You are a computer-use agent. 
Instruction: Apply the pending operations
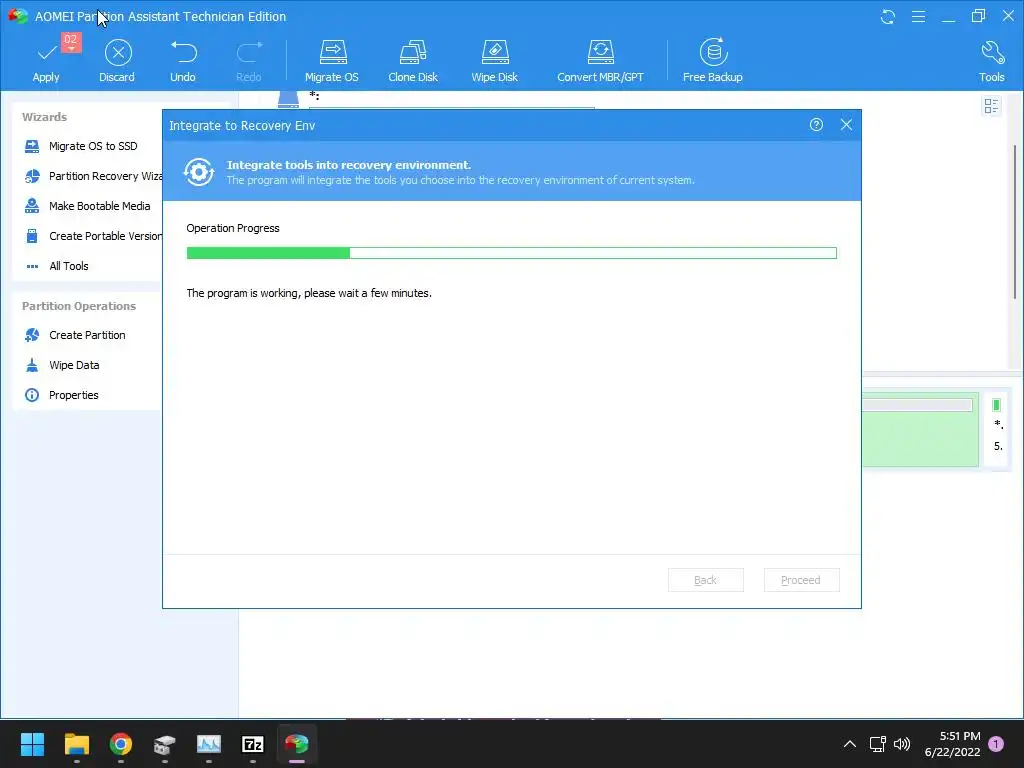46,61
